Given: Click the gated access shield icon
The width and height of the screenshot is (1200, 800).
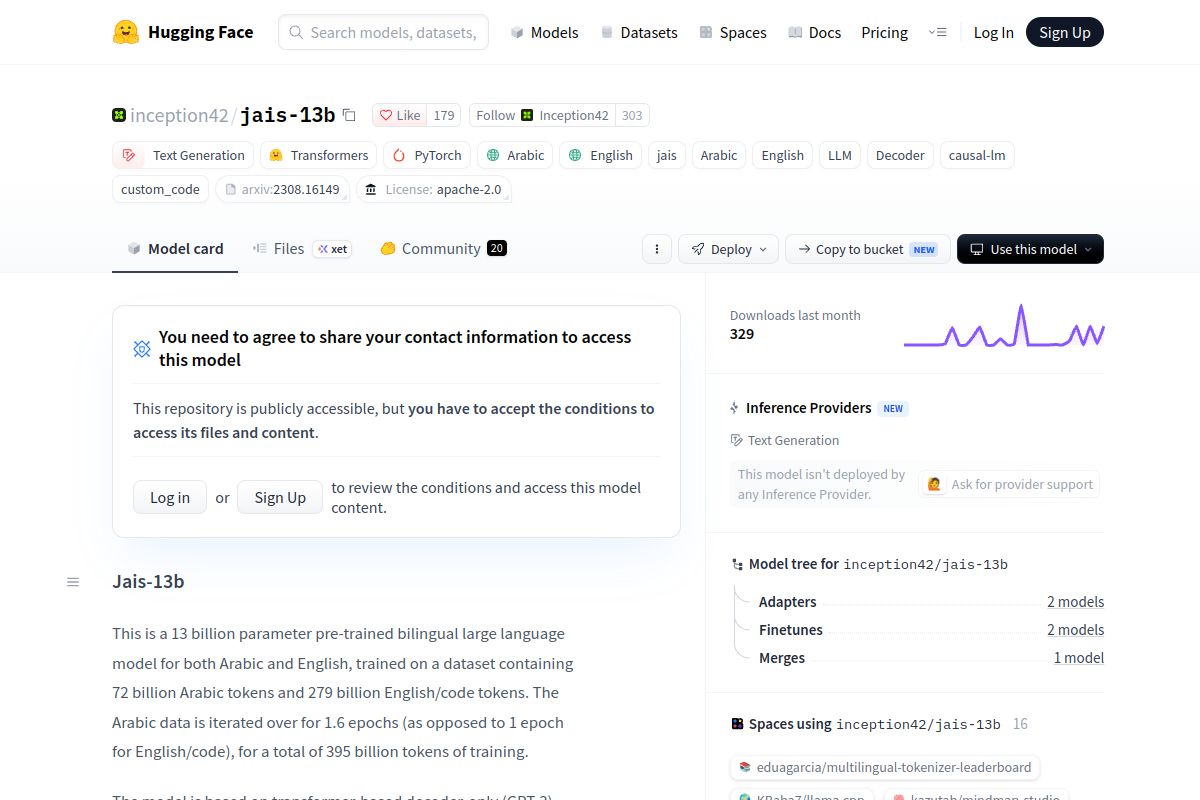Looking at the screenshot, I should tap(142, 349).
